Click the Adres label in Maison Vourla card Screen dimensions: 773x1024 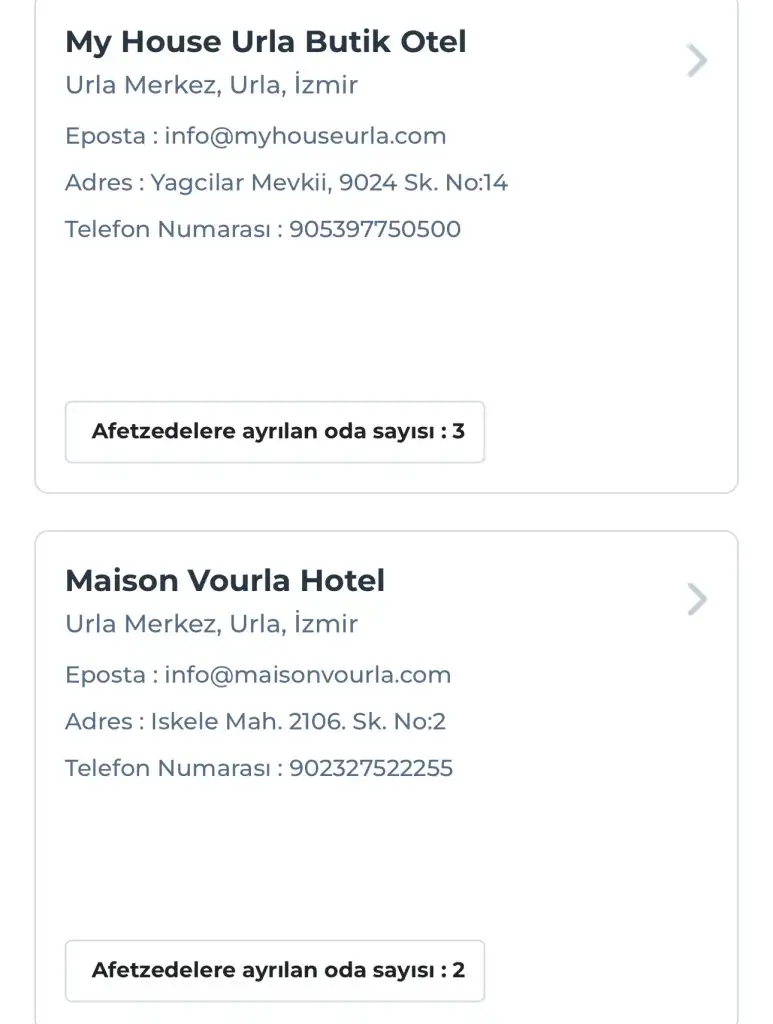pos(98,721)
